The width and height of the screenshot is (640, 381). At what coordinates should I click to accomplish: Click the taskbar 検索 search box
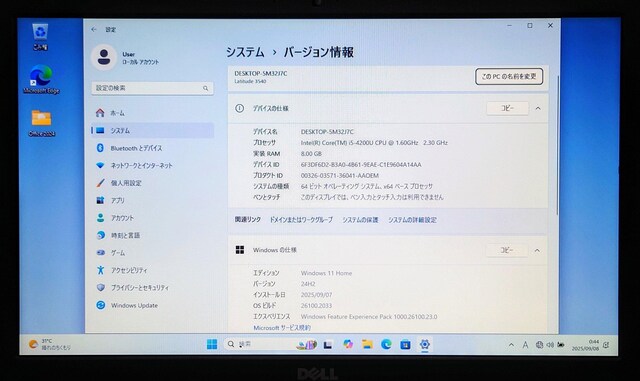coord(270,344)
